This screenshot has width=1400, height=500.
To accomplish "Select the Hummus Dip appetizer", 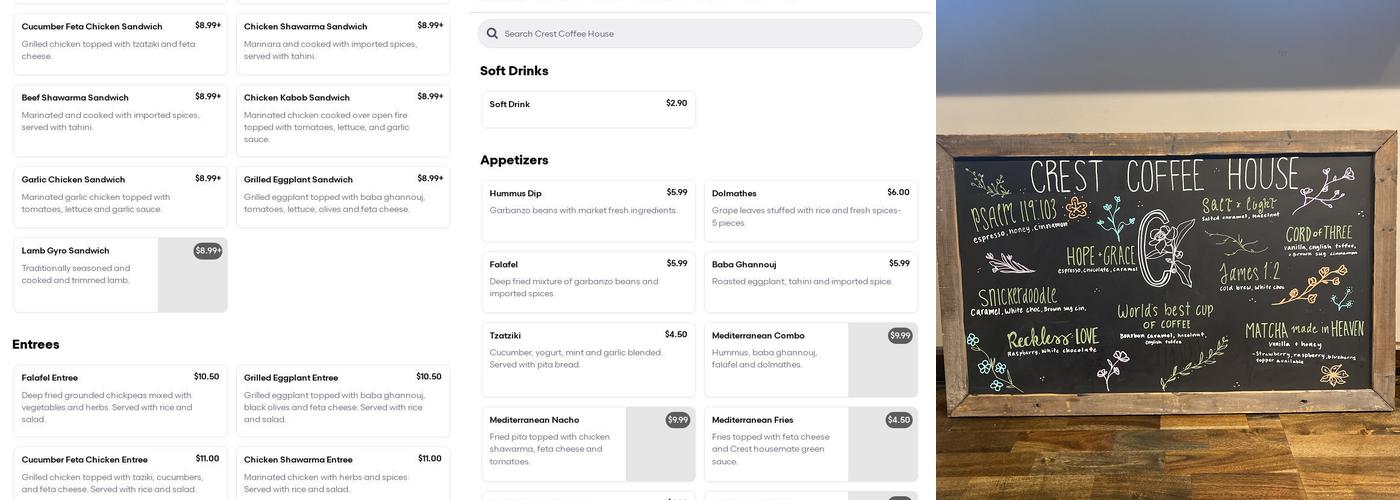I will [x=588, y=210].
